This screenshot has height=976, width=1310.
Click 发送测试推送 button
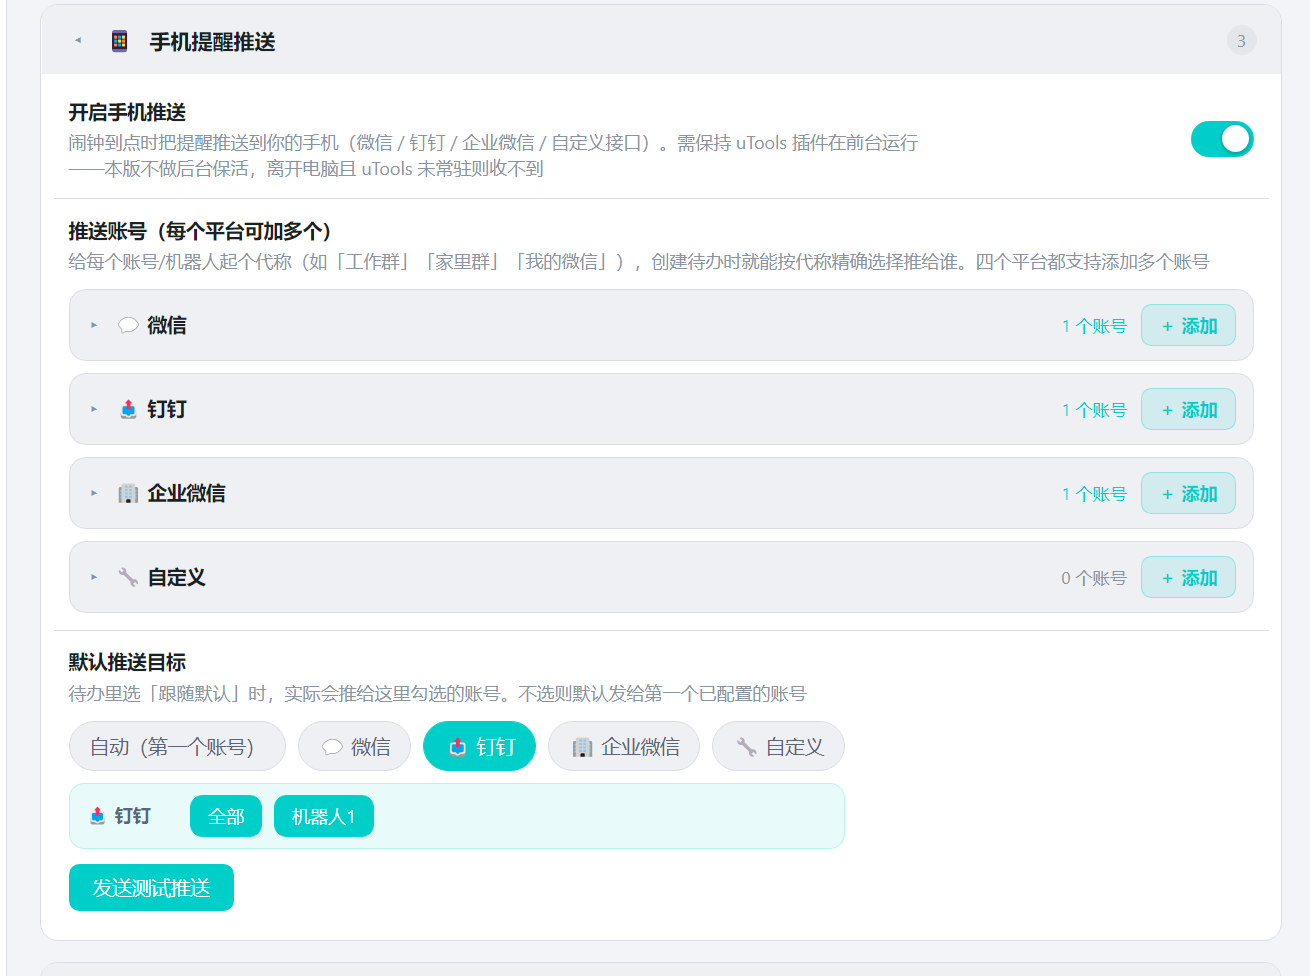[151, 887]
